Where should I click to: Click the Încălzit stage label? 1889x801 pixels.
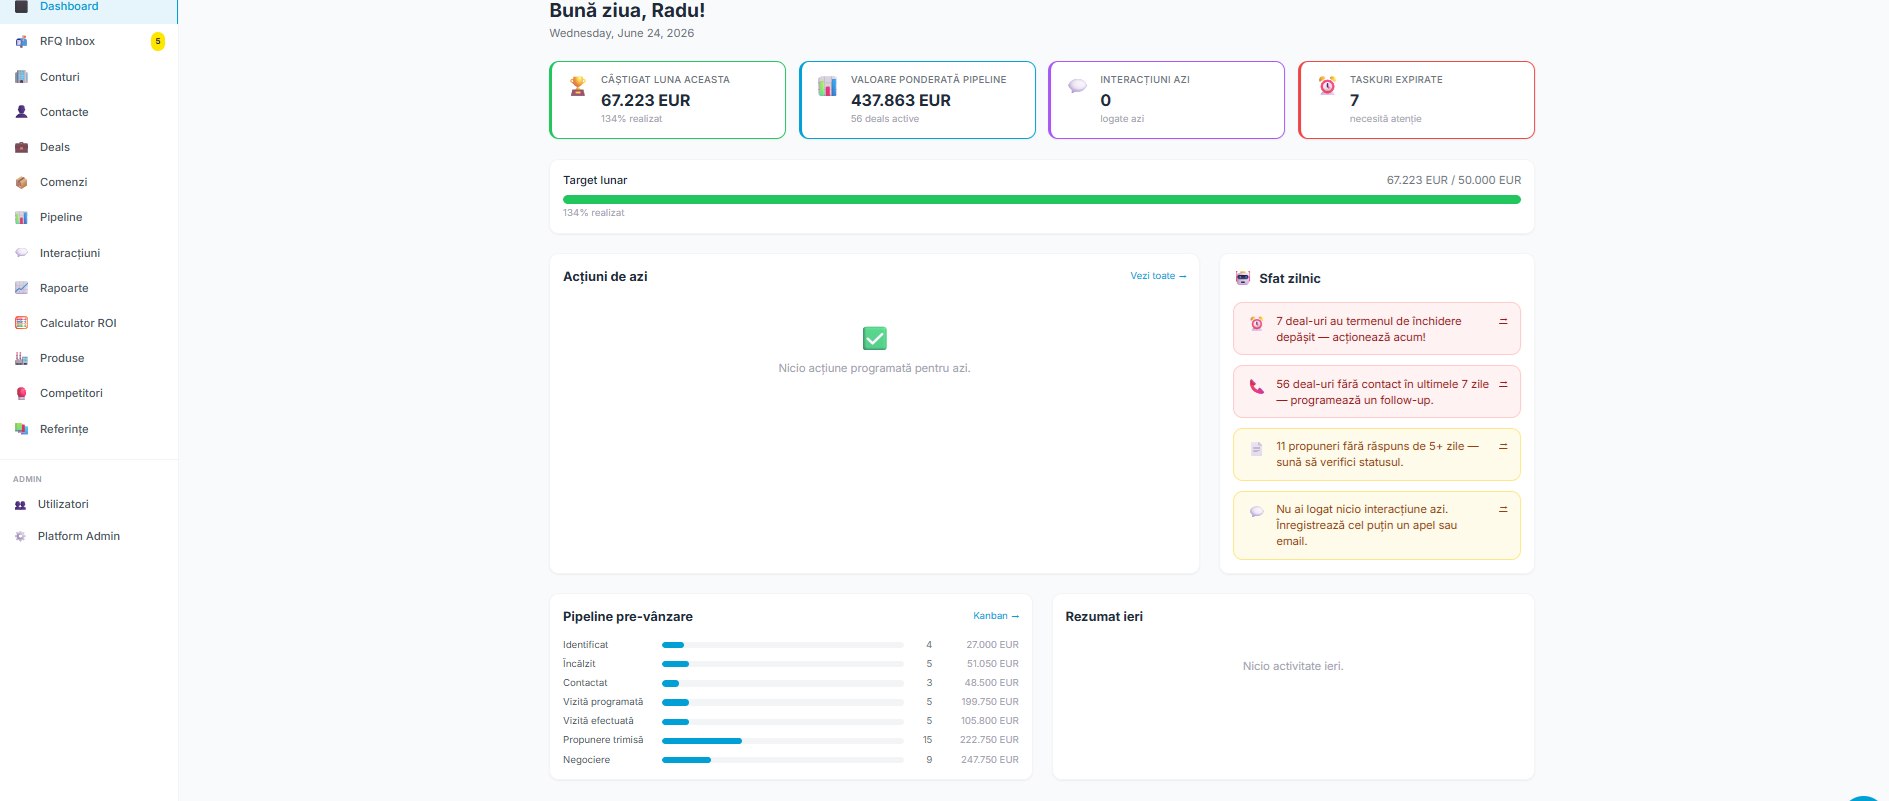click(579, 664)
